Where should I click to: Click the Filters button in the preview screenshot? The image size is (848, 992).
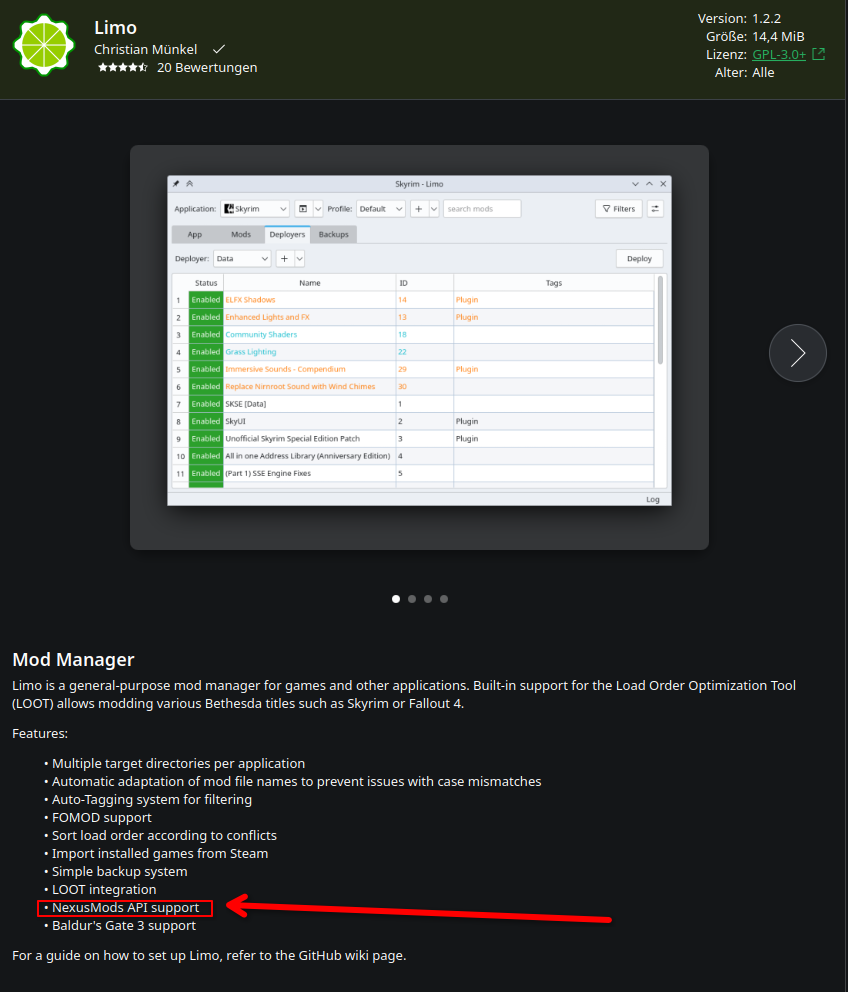(x=618, y=209)
